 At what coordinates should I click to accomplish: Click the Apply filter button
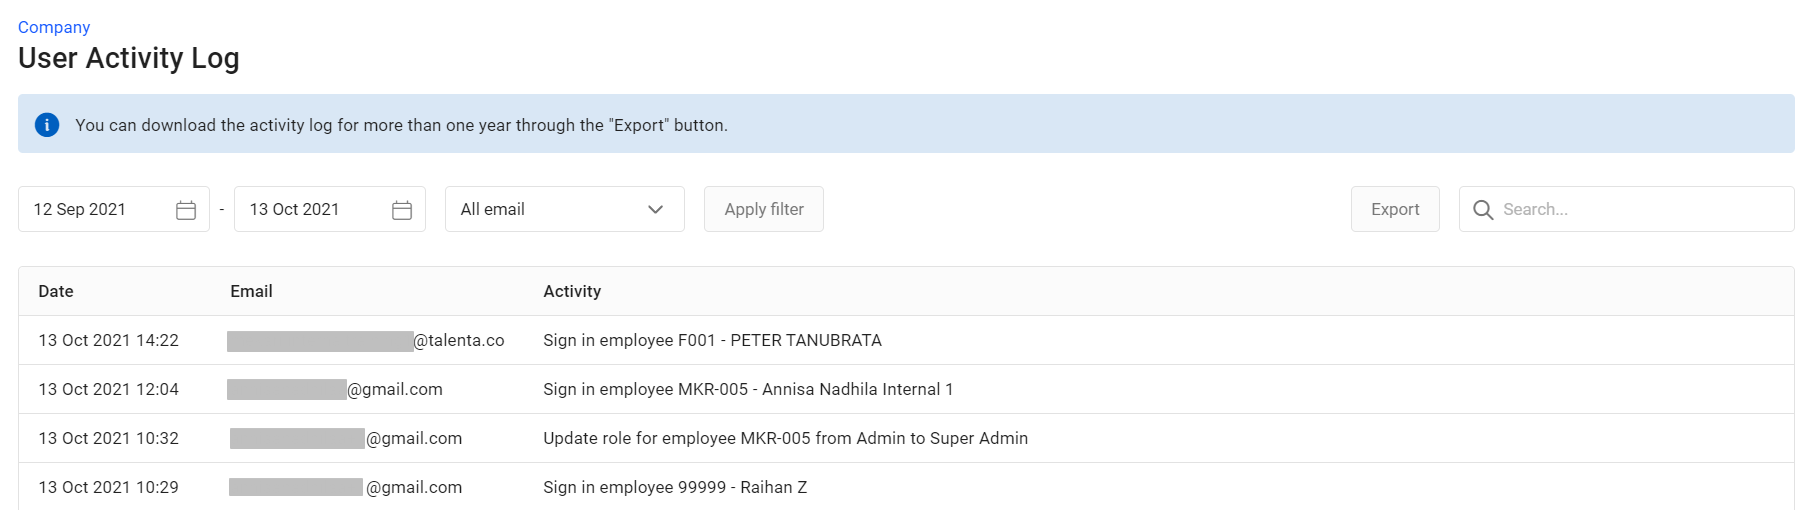(x=764, y=209)
